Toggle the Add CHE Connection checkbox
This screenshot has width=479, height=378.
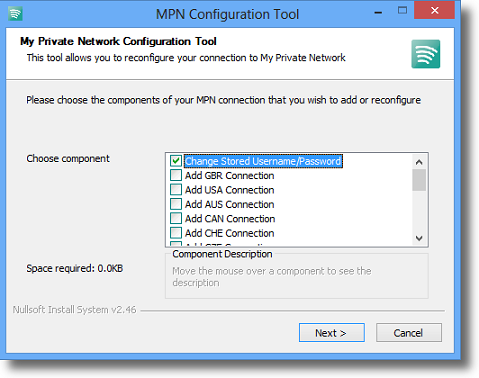(x=176, y=233)
